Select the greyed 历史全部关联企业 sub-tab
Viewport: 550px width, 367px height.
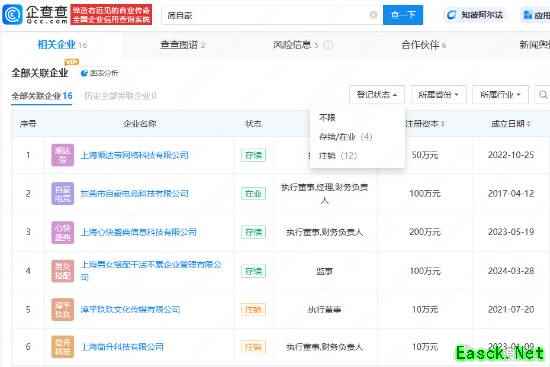[x=121, y=95]
